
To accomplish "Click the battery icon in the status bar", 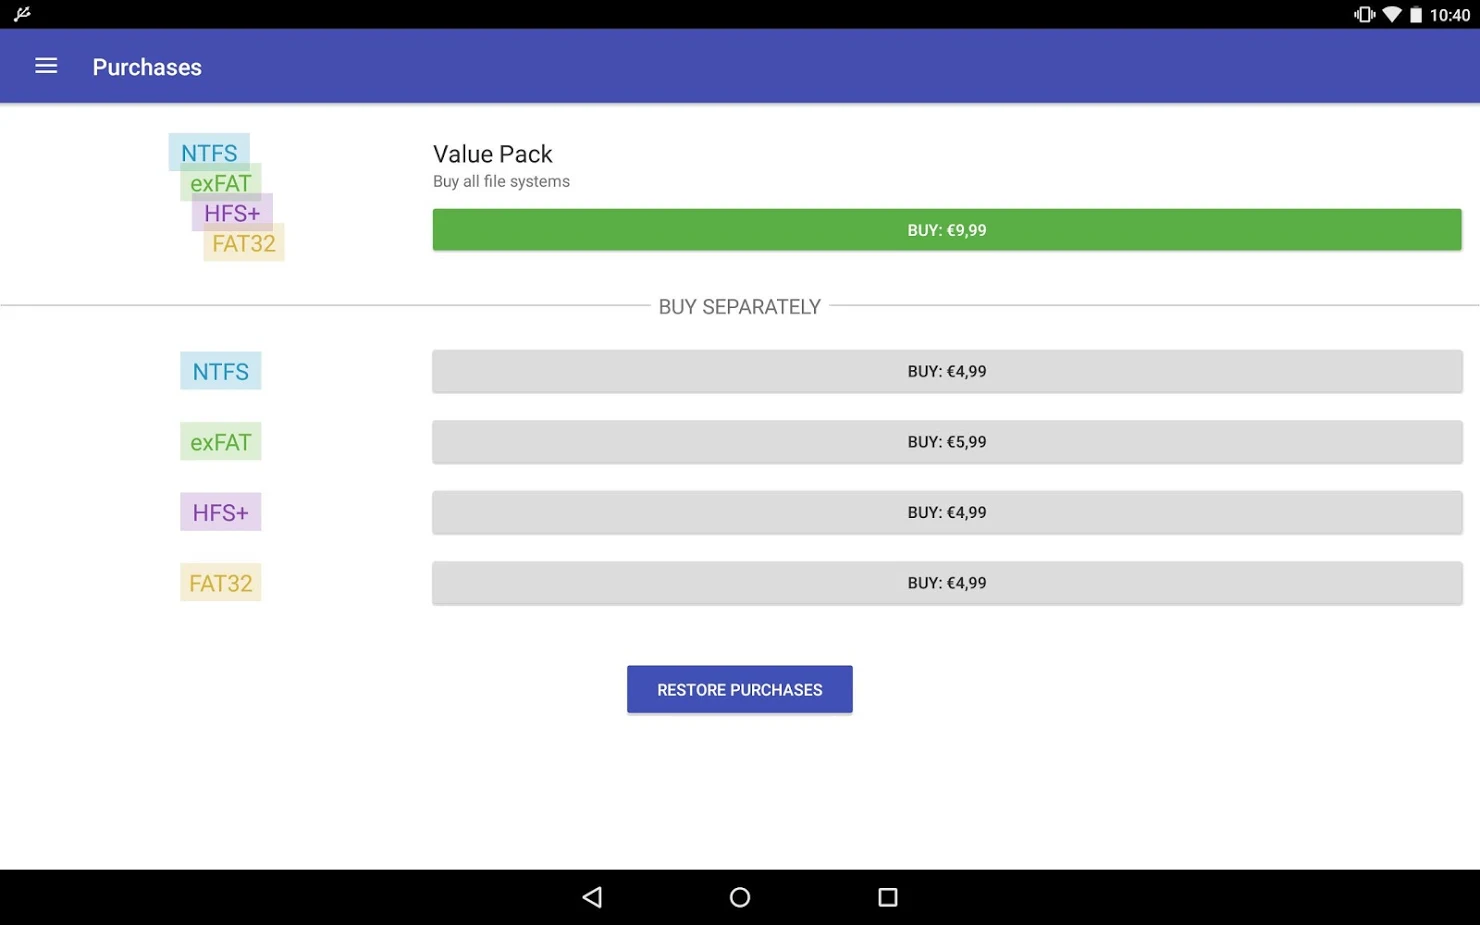I will [1418, 14].
